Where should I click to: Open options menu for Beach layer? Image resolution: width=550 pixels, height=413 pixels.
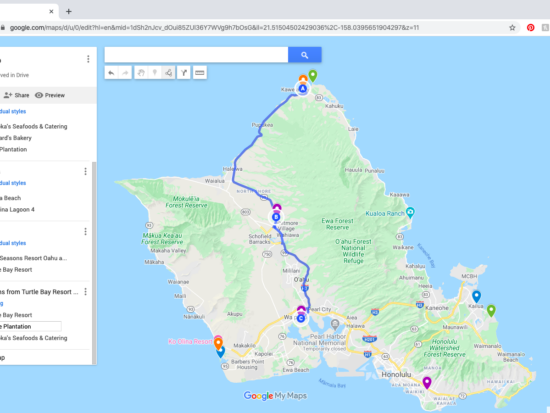tap(85, 171)
